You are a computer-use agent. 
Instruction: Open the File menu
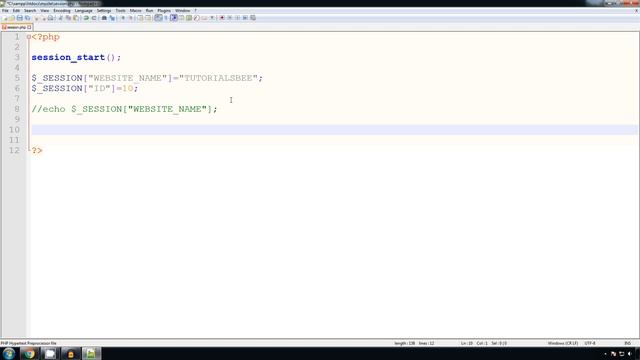pos(5,11)
